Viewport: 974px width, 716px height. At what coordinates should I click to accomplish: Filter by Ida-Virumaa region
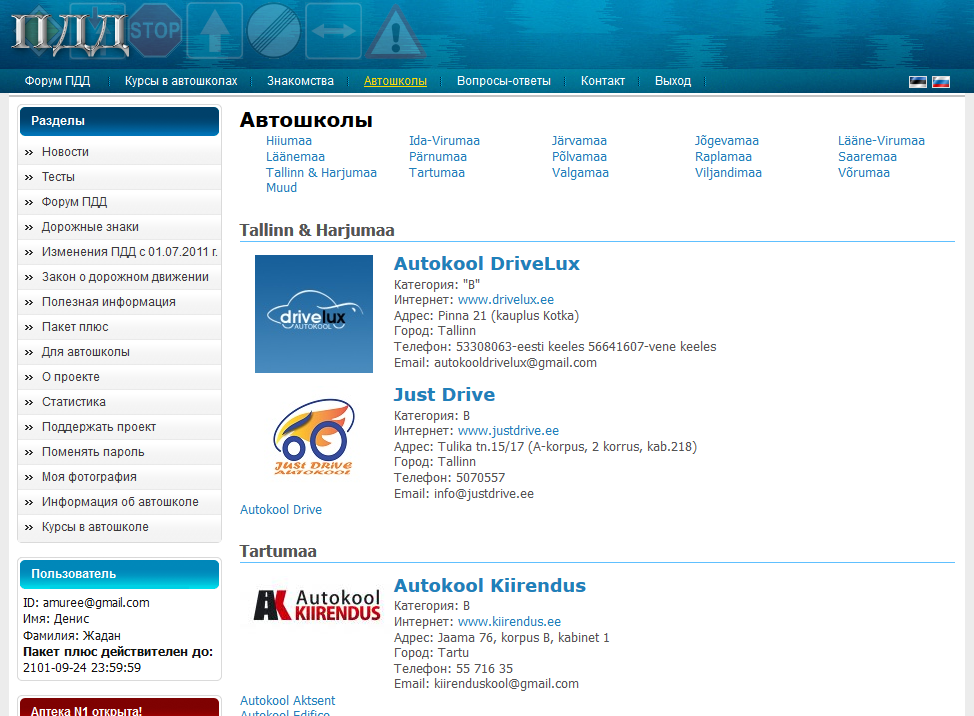[x=444, y=141]
